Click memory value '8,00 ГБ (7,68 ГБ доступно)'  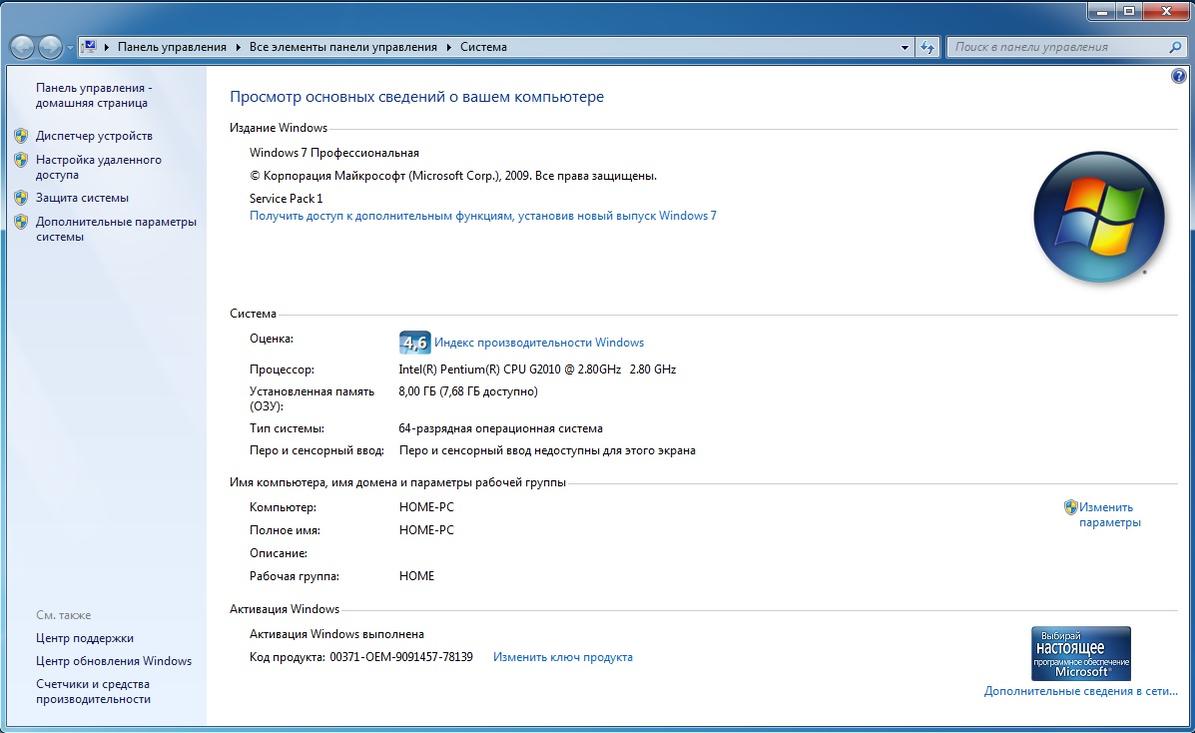point(468,391)
